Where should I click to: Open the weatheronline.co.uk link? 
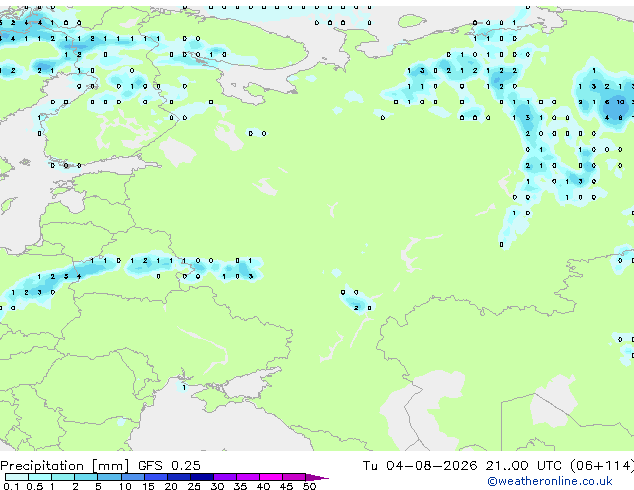pyautogui.click(x=549, y=481)
